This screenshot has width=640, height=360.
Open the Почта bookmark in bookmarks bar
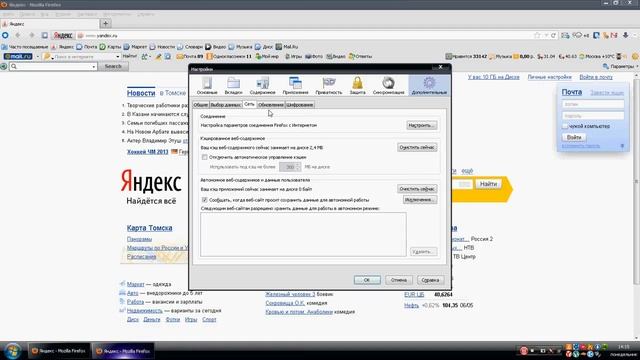click(x=87, y=47)
